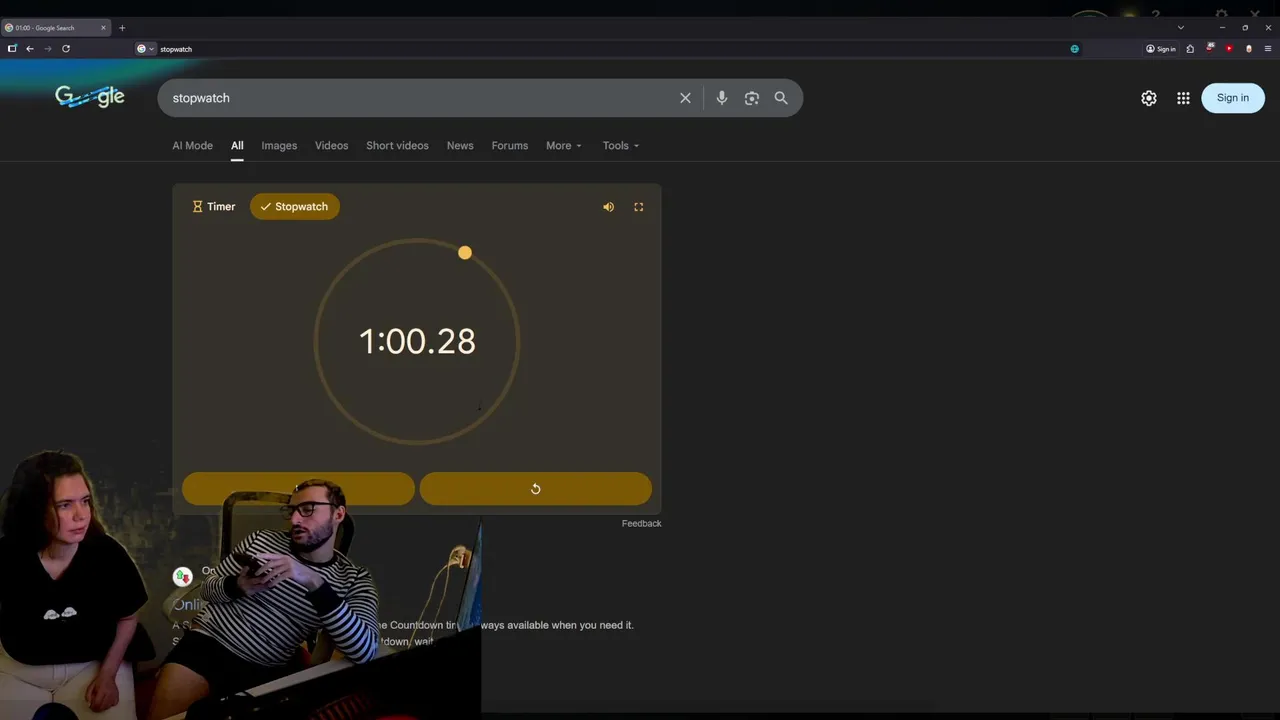Expand the stopwatch widget to fullscreen
Viewport: 1280px width, 720px height.
[639, 207]
